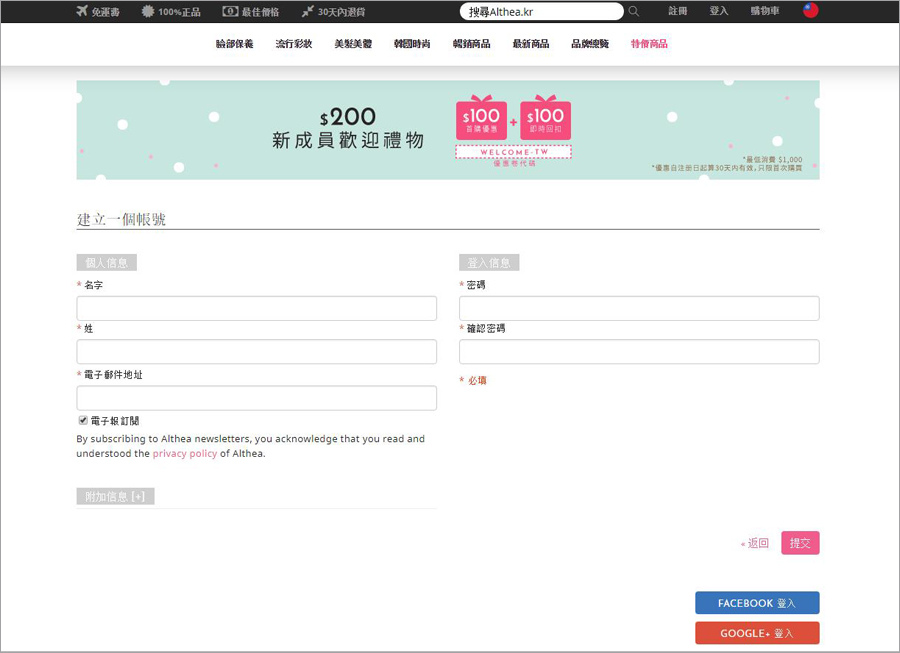Click the best price money icon
The width and height of the screenshot is (900, 653).
tap(230, 11)
